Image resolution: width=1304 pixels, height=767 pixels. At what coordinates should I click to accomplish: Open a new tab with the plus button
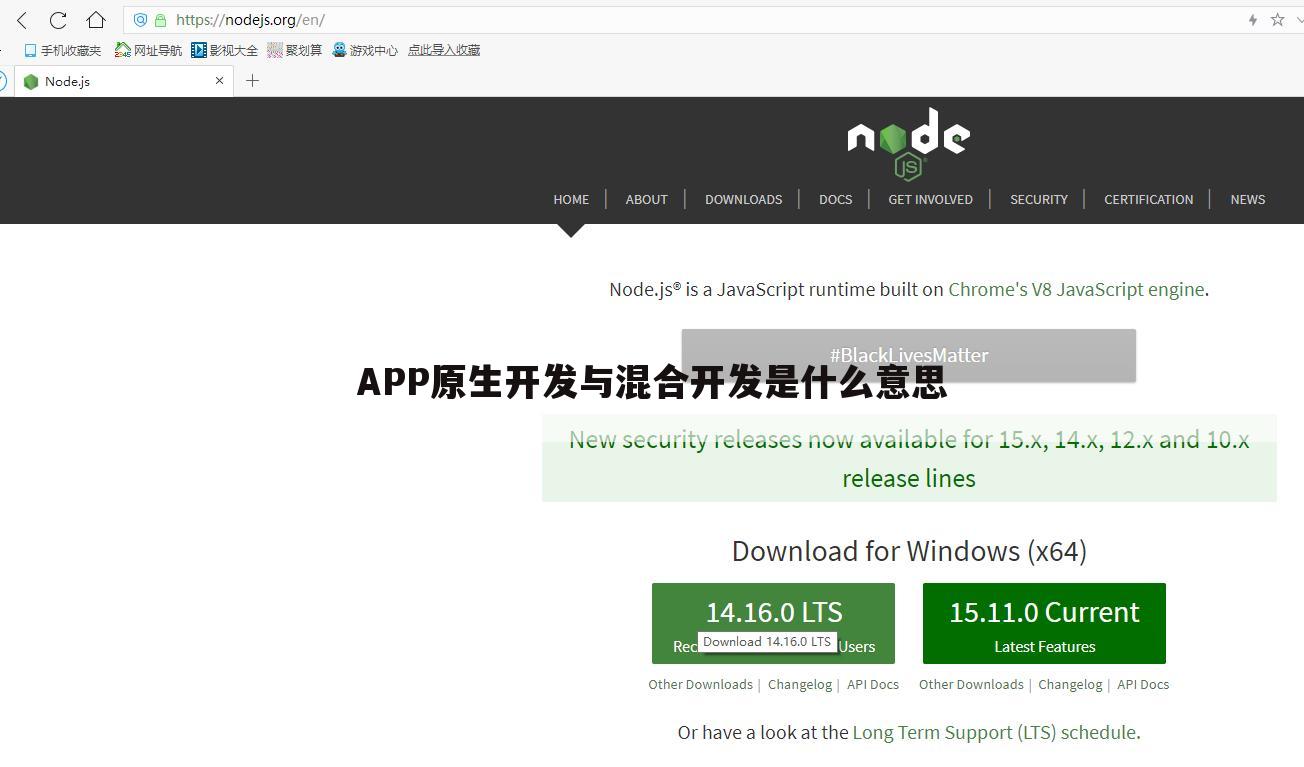[x=252, y=81]
